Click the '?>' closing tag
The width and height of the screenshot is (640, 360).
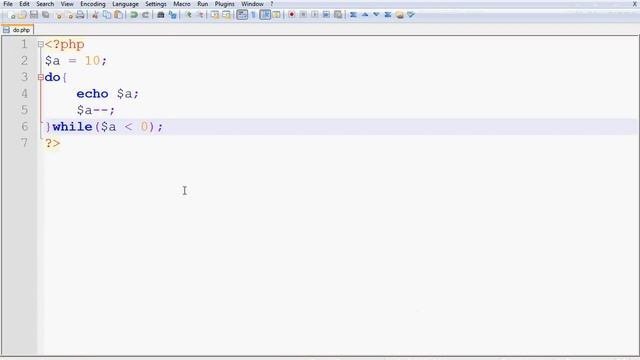click(52, 143)
